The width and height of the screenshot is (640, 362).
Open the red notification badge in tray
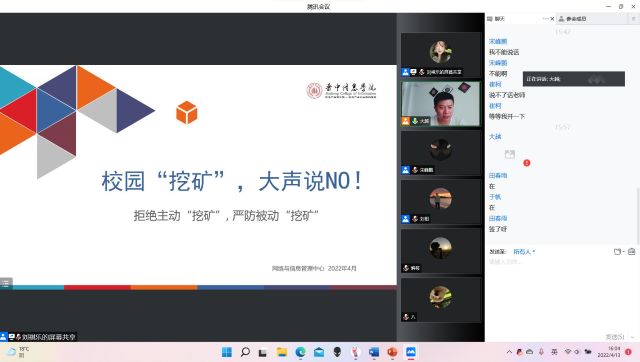[x=629, y=352]
